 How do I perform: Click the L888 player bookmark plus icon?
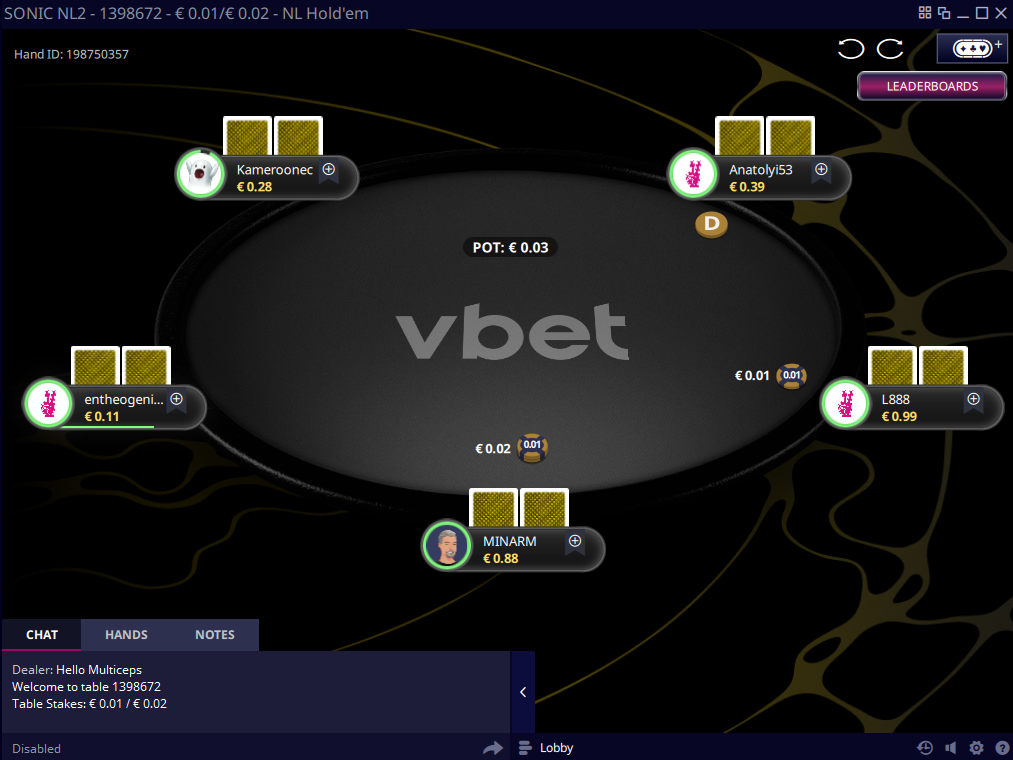(x=974, y=401)
